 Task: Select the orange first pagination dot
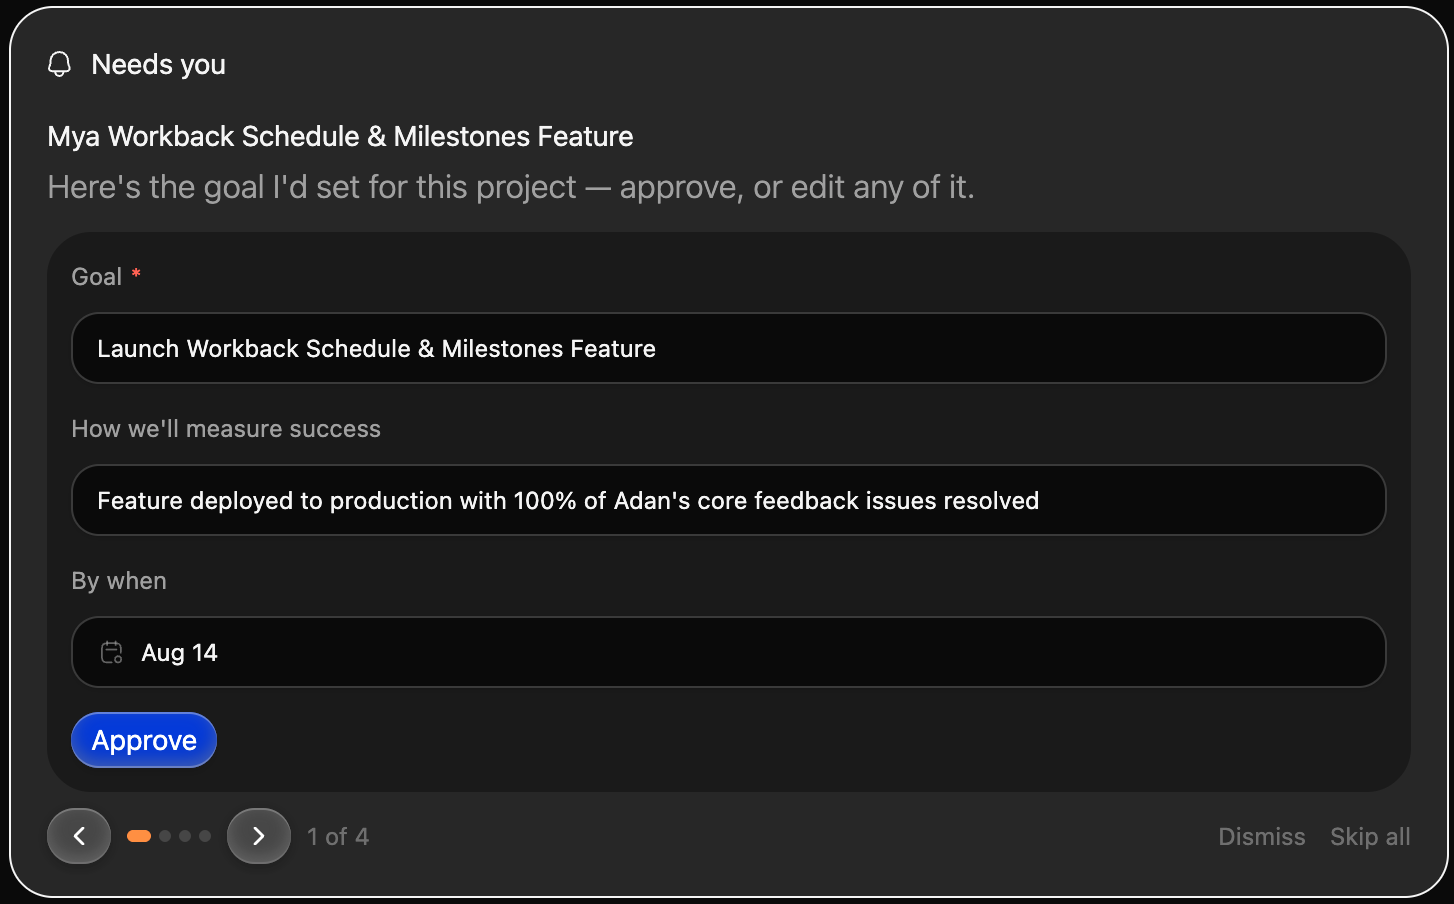[139, 836]
